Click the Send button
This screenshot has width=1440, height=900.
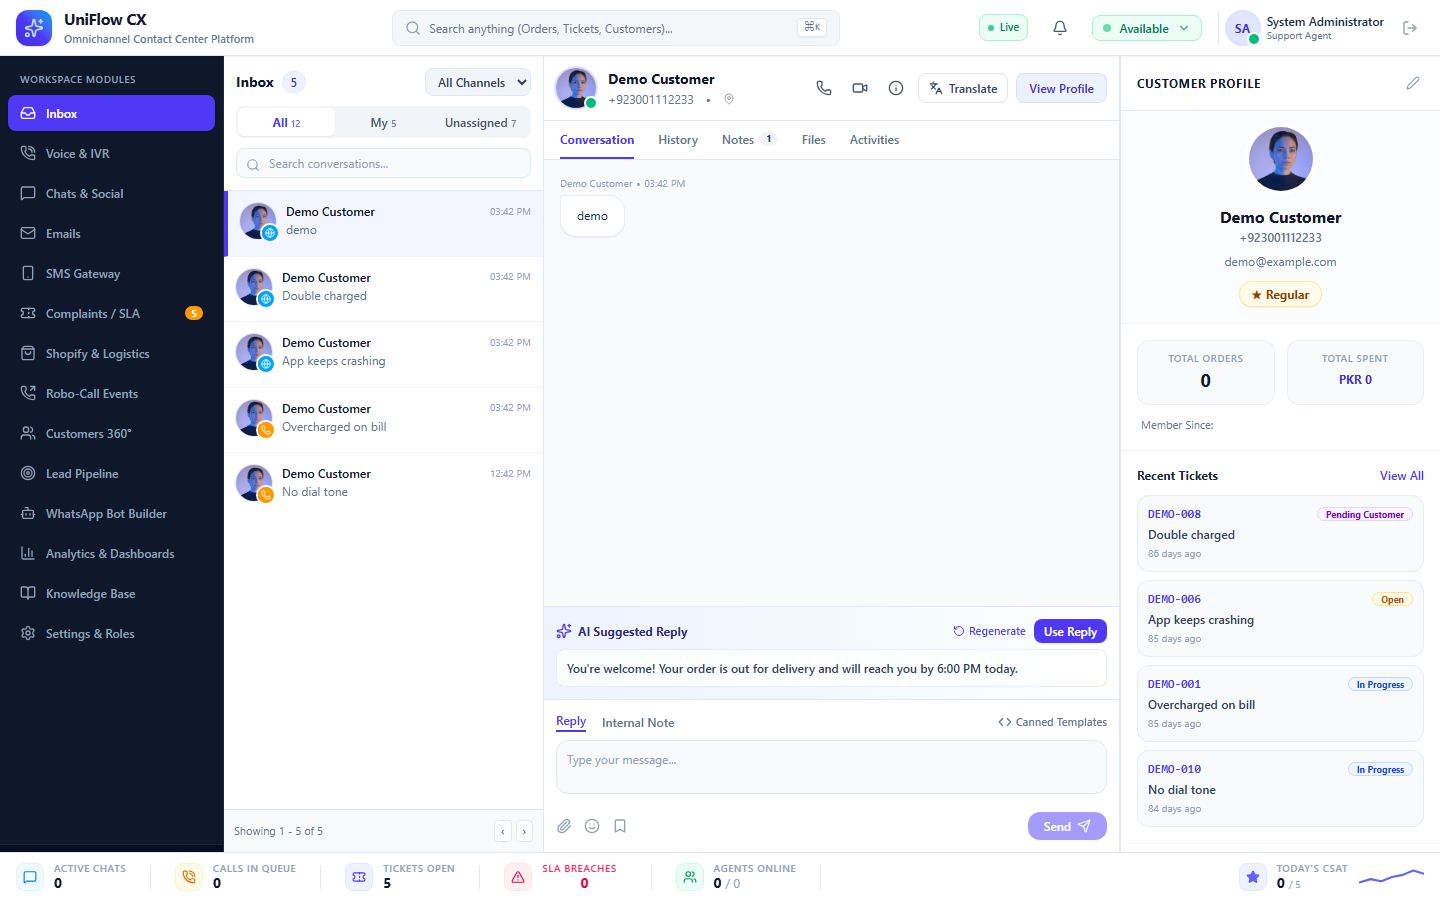tap(1067, 826)
